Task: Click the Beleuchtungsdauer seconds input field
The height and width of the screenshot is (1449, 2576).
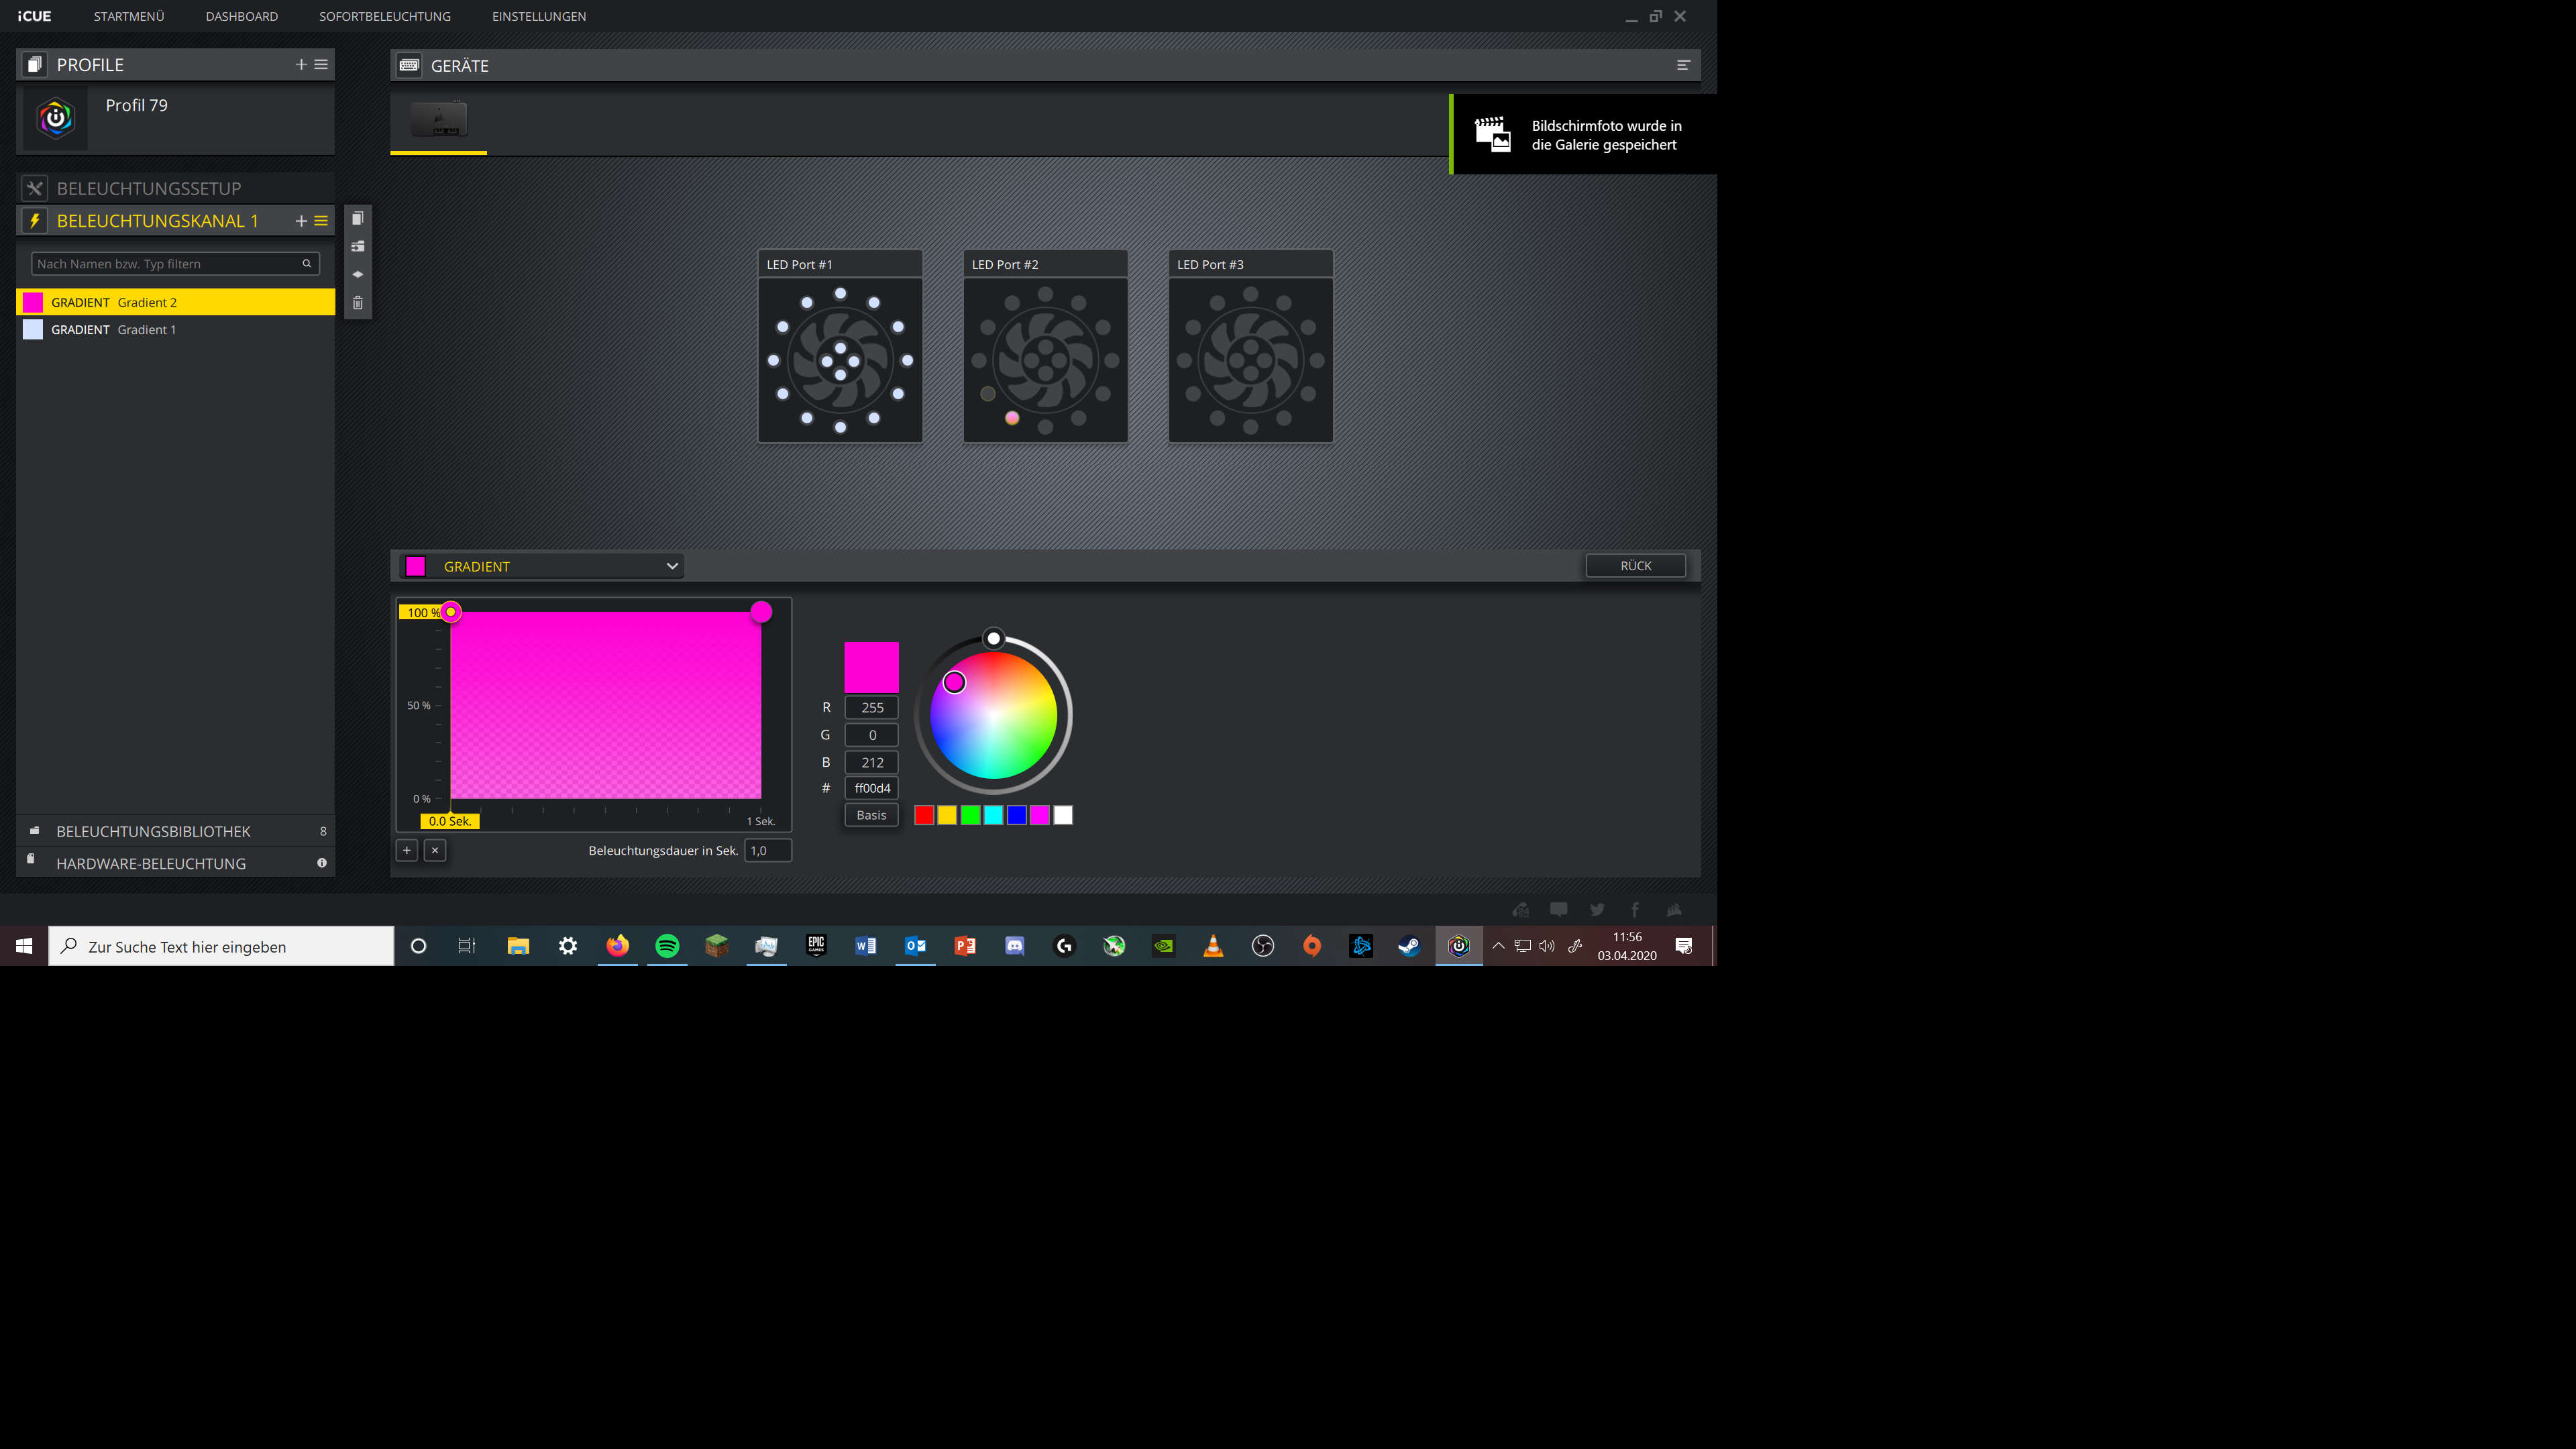Action: point(767,850)
